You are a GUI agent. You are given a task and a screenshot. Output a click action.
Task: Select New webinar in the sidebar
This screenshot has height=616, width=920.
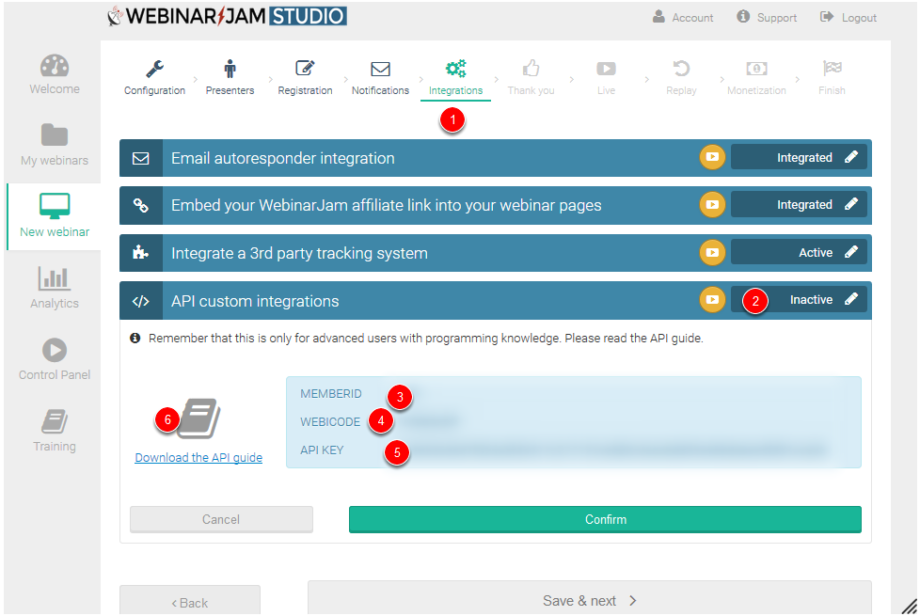click(x=55, y=216)
